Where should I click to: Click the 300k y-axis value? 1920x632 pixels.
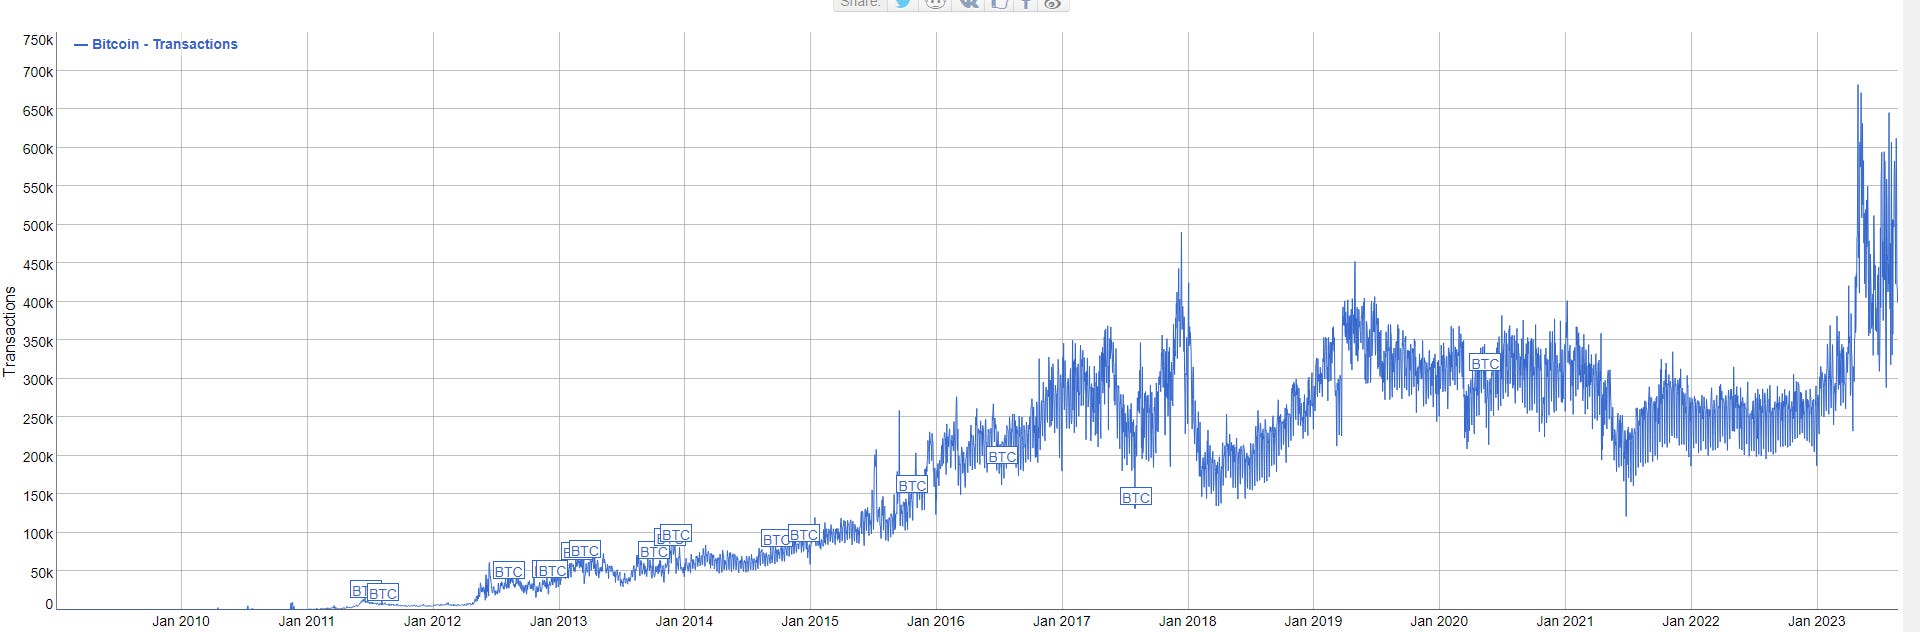38,380
